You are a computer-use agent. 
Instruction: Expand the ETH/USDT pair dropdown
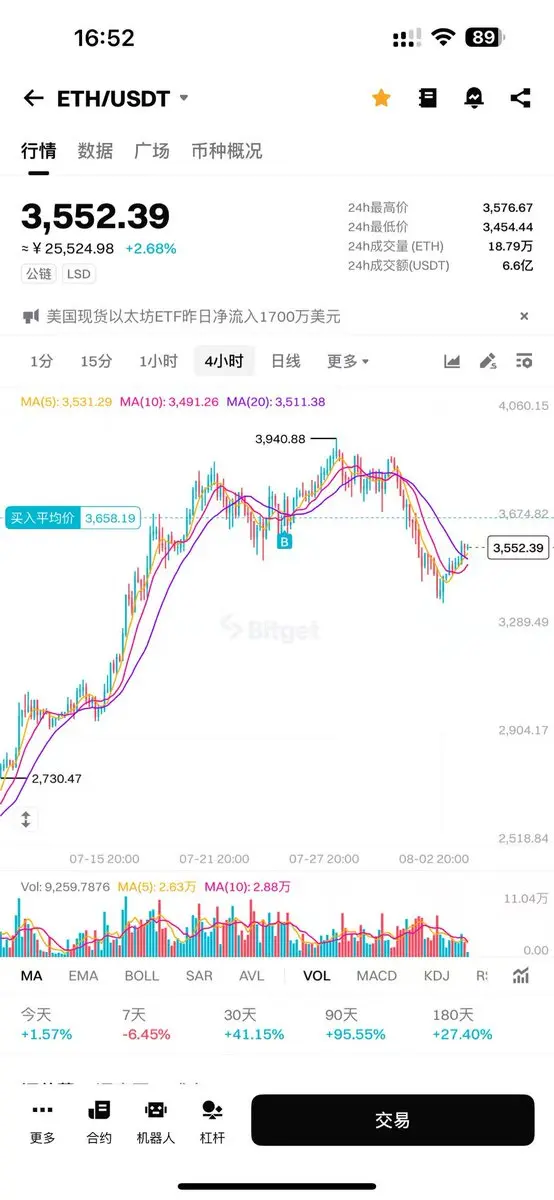183,98
